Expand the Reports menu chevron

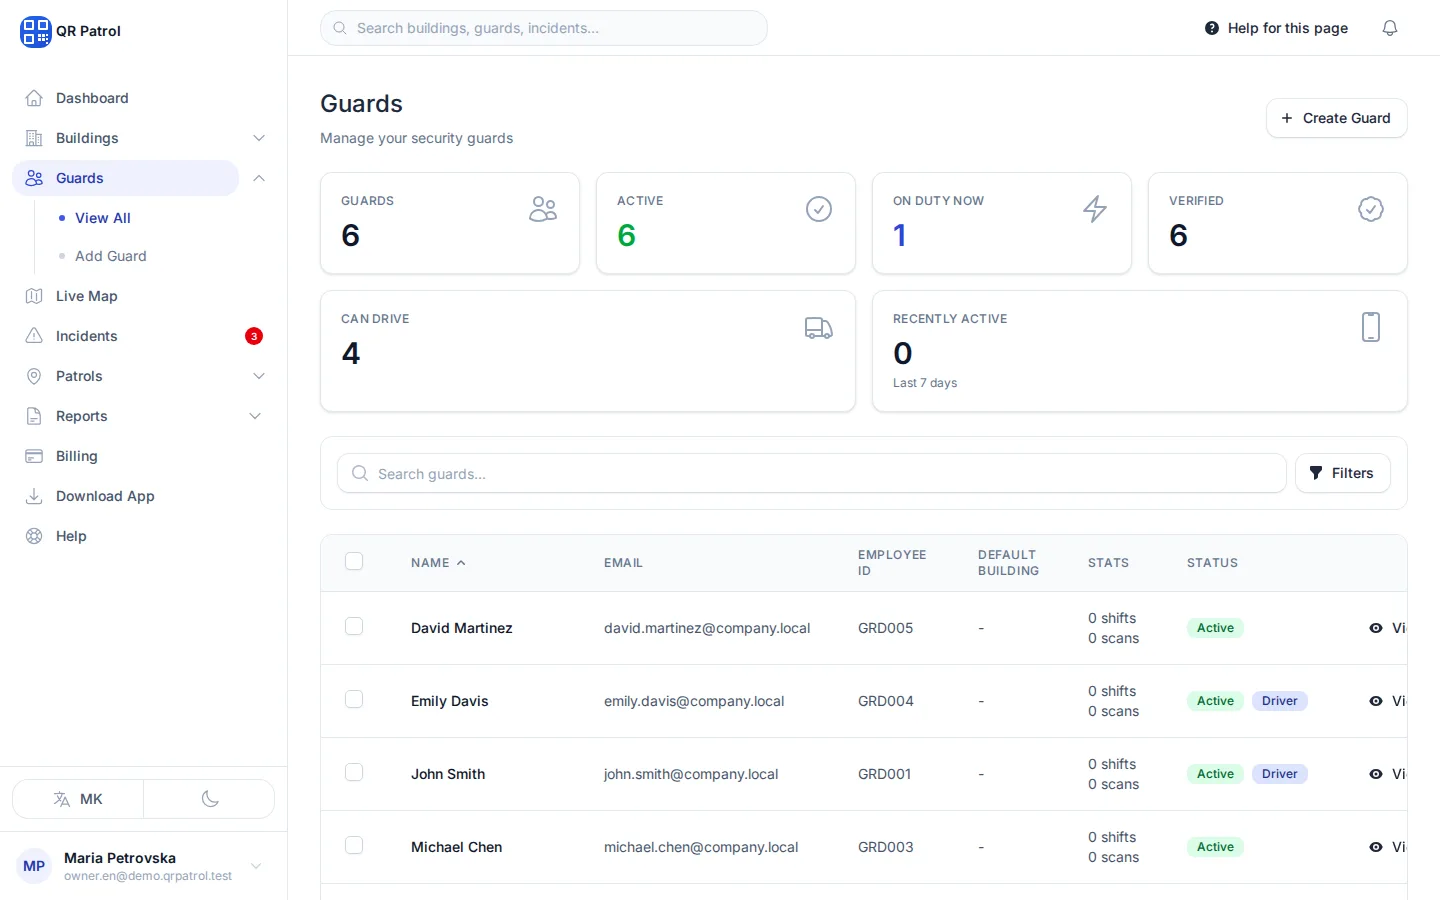coord(255,416)
